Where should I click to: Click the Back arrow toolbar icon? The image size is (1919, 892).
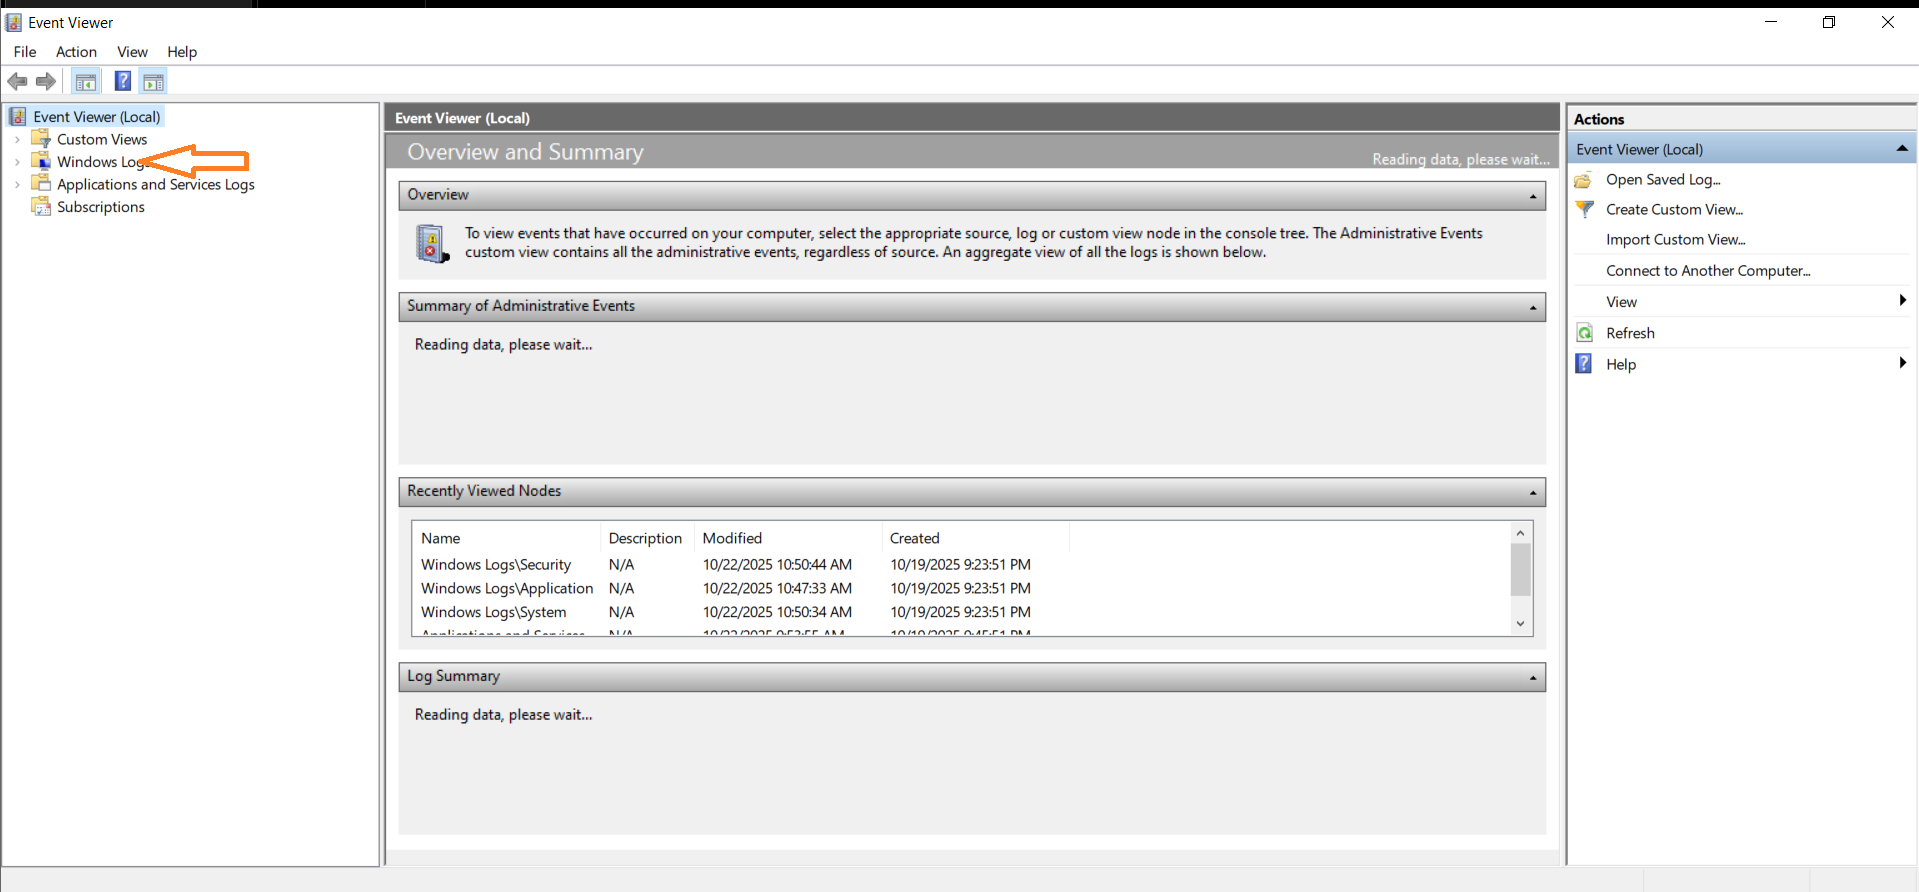point(17,82)
